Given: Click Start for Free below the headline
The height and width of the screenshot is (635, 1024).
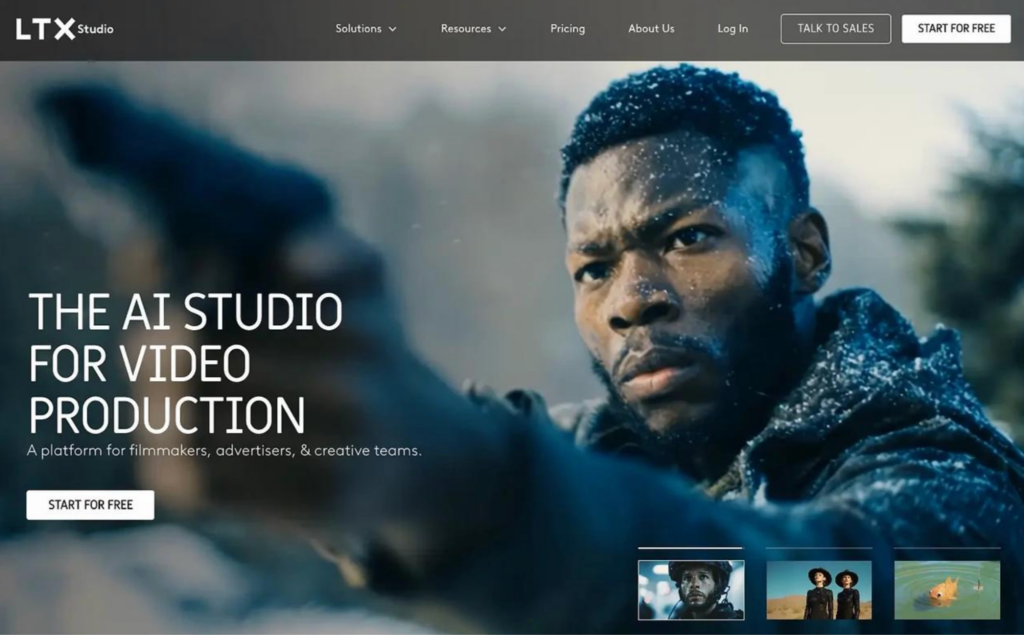Looking at the screenshot, I should pos(90,505).
